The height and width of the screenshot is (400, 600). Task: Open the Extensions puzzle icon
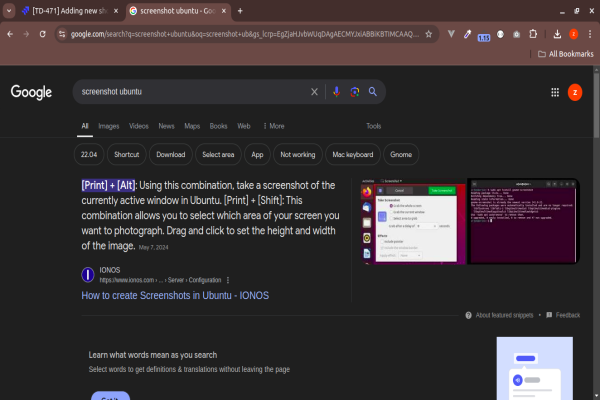pyautogui.click(x=533, y=34)
